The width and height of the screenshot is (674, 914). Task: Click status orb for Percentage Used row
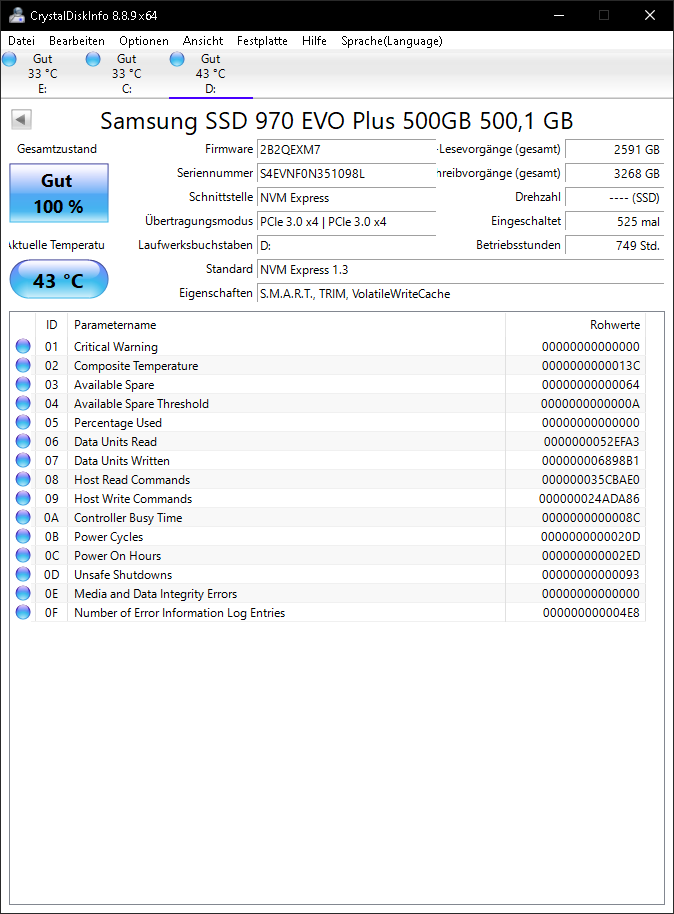pyautogui.click(x=23, y=422)
